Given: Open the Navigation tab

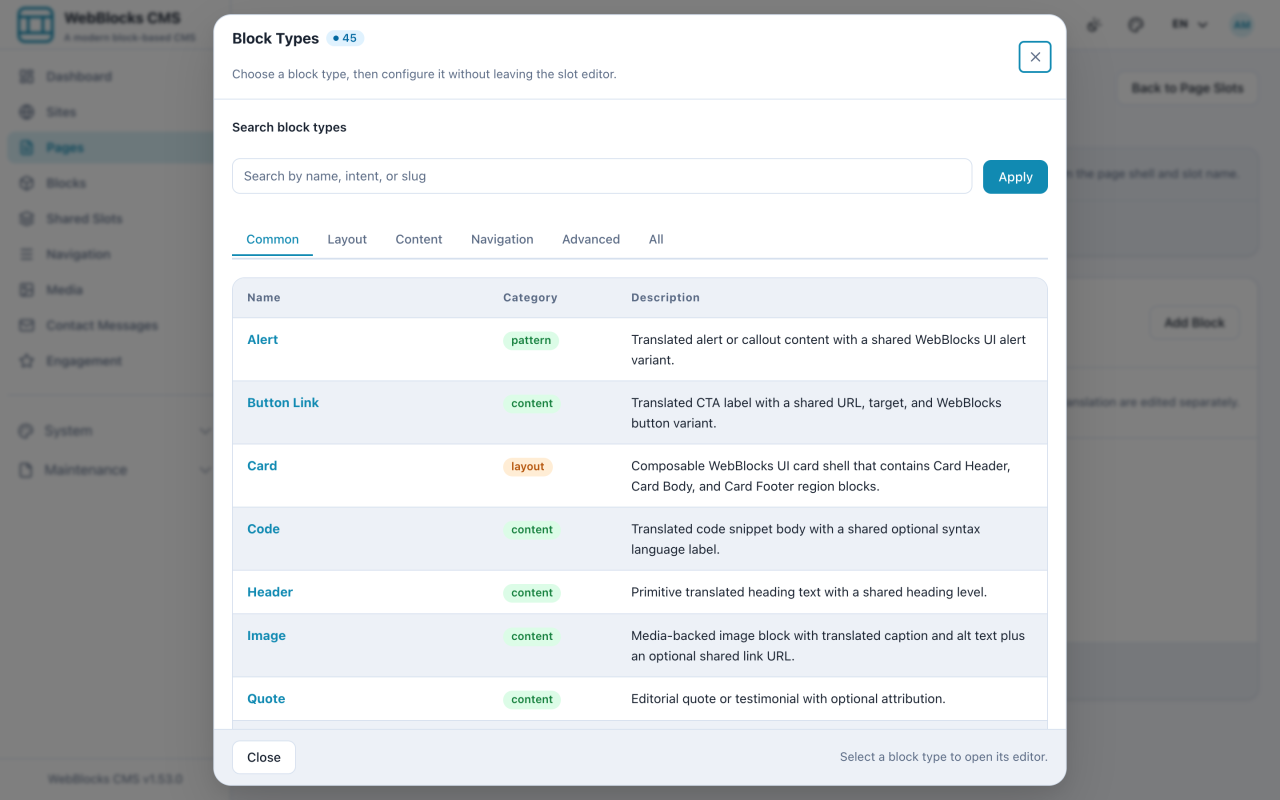Looking at the screenshot, I should pyautogui.click(x=502, y=239).
